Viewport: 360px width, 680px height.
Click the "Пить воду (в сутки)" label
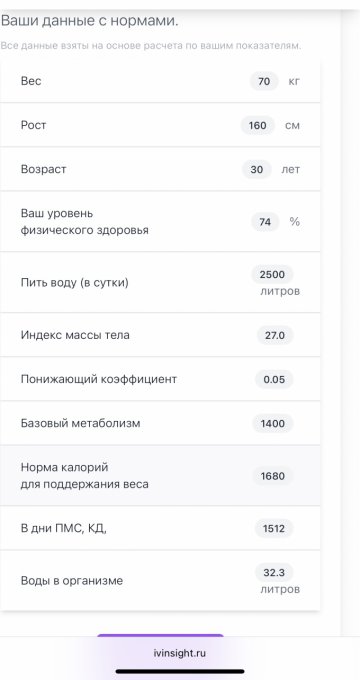[x=75, y=283]
